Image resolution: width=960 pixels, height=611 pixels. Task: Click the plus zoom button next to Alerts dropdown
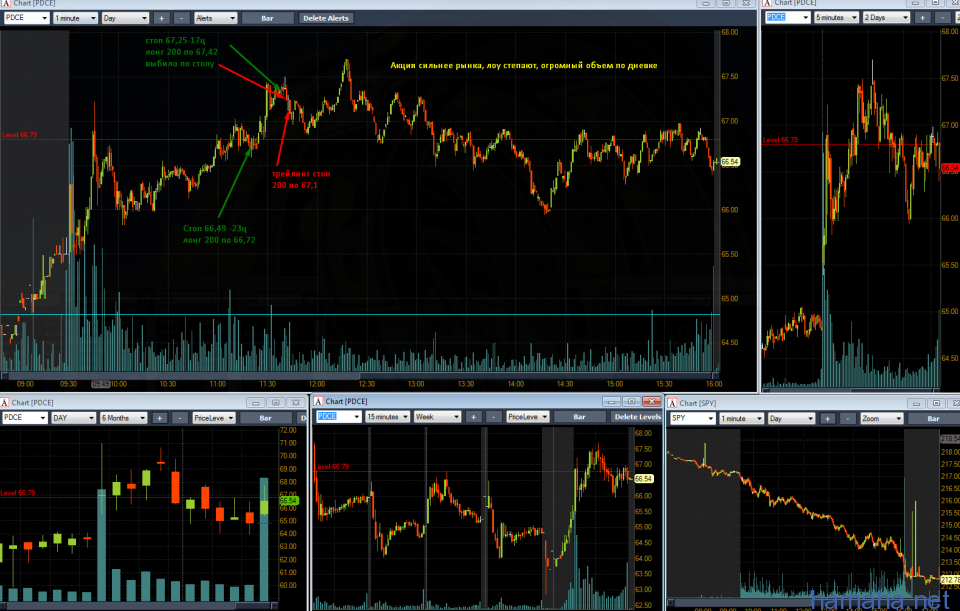(x=162, y=18)
